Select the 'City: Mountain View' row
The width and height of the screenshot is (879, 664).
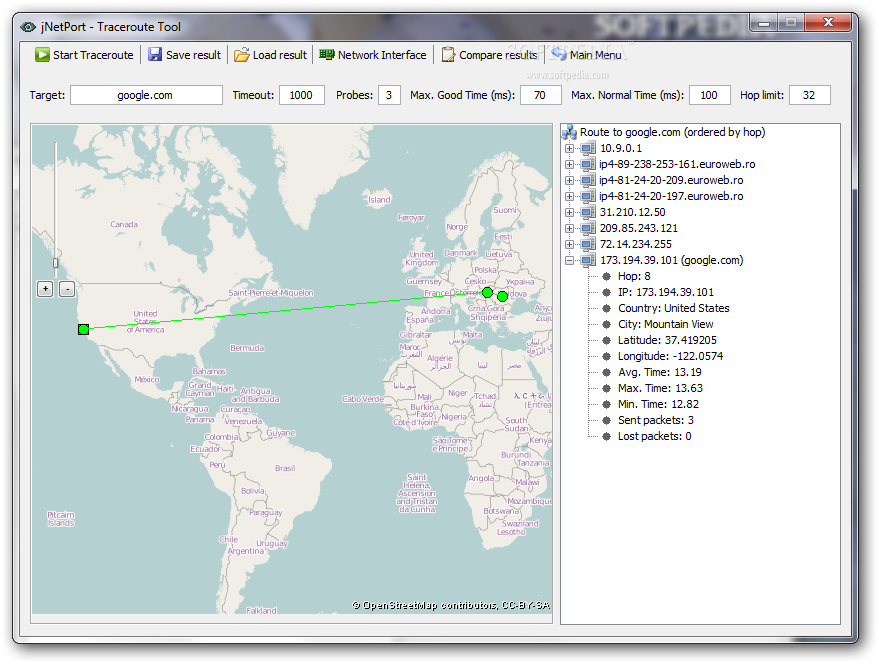point(665,324)
